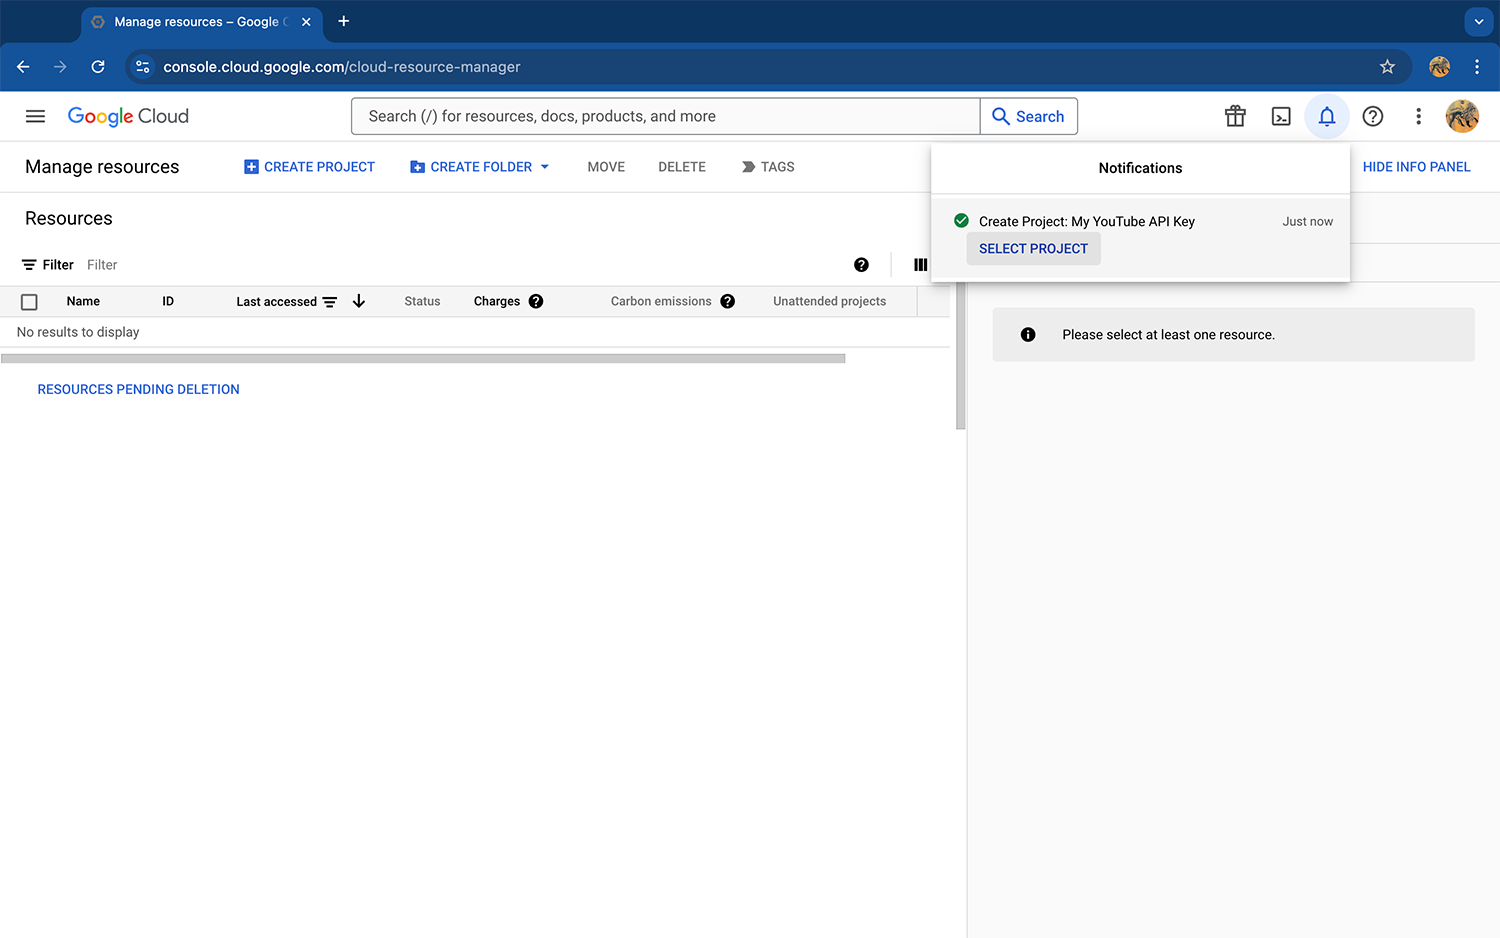The width and height of the screenshot is (1500, 938).
Task: Activate Cloud Shell terminal icon
Action: (x=1281, y=116)
